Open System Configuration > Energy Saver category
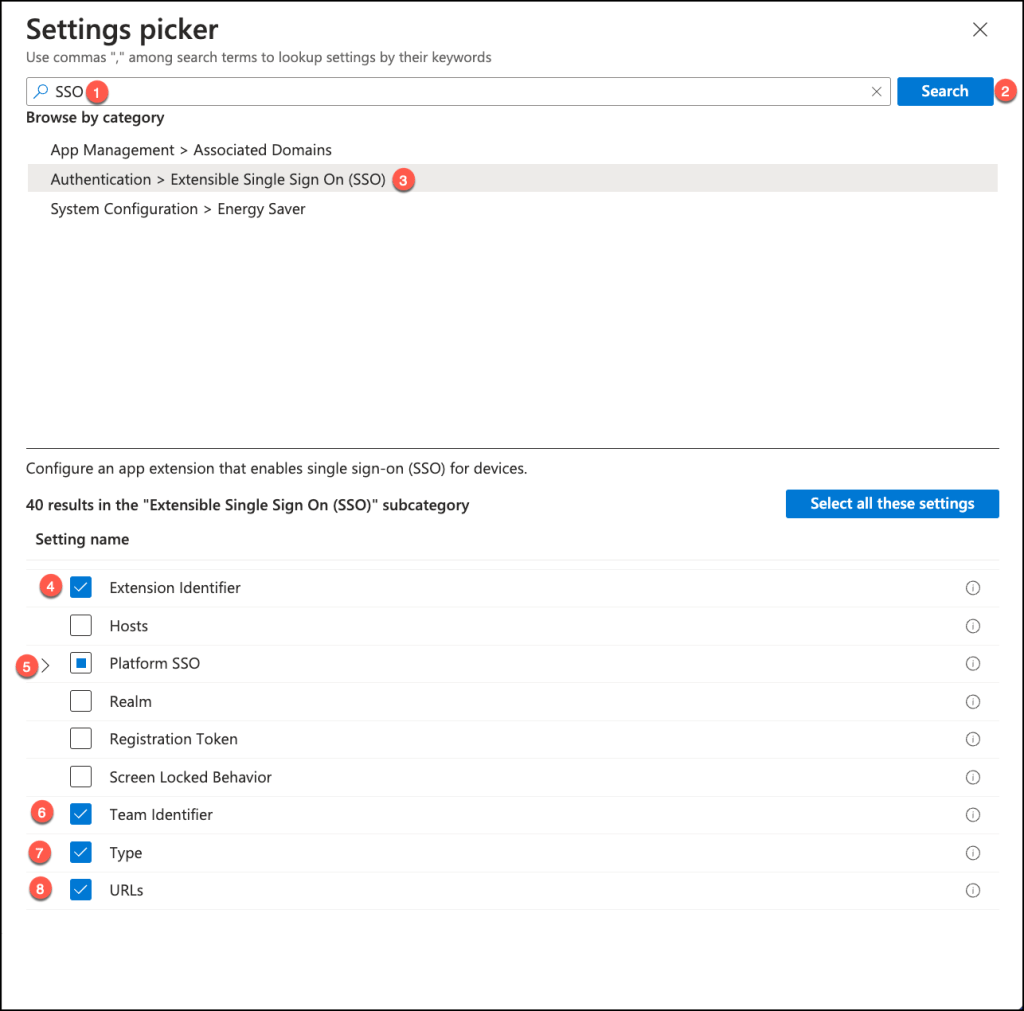 pyautogui.click(x=178, y=209)
